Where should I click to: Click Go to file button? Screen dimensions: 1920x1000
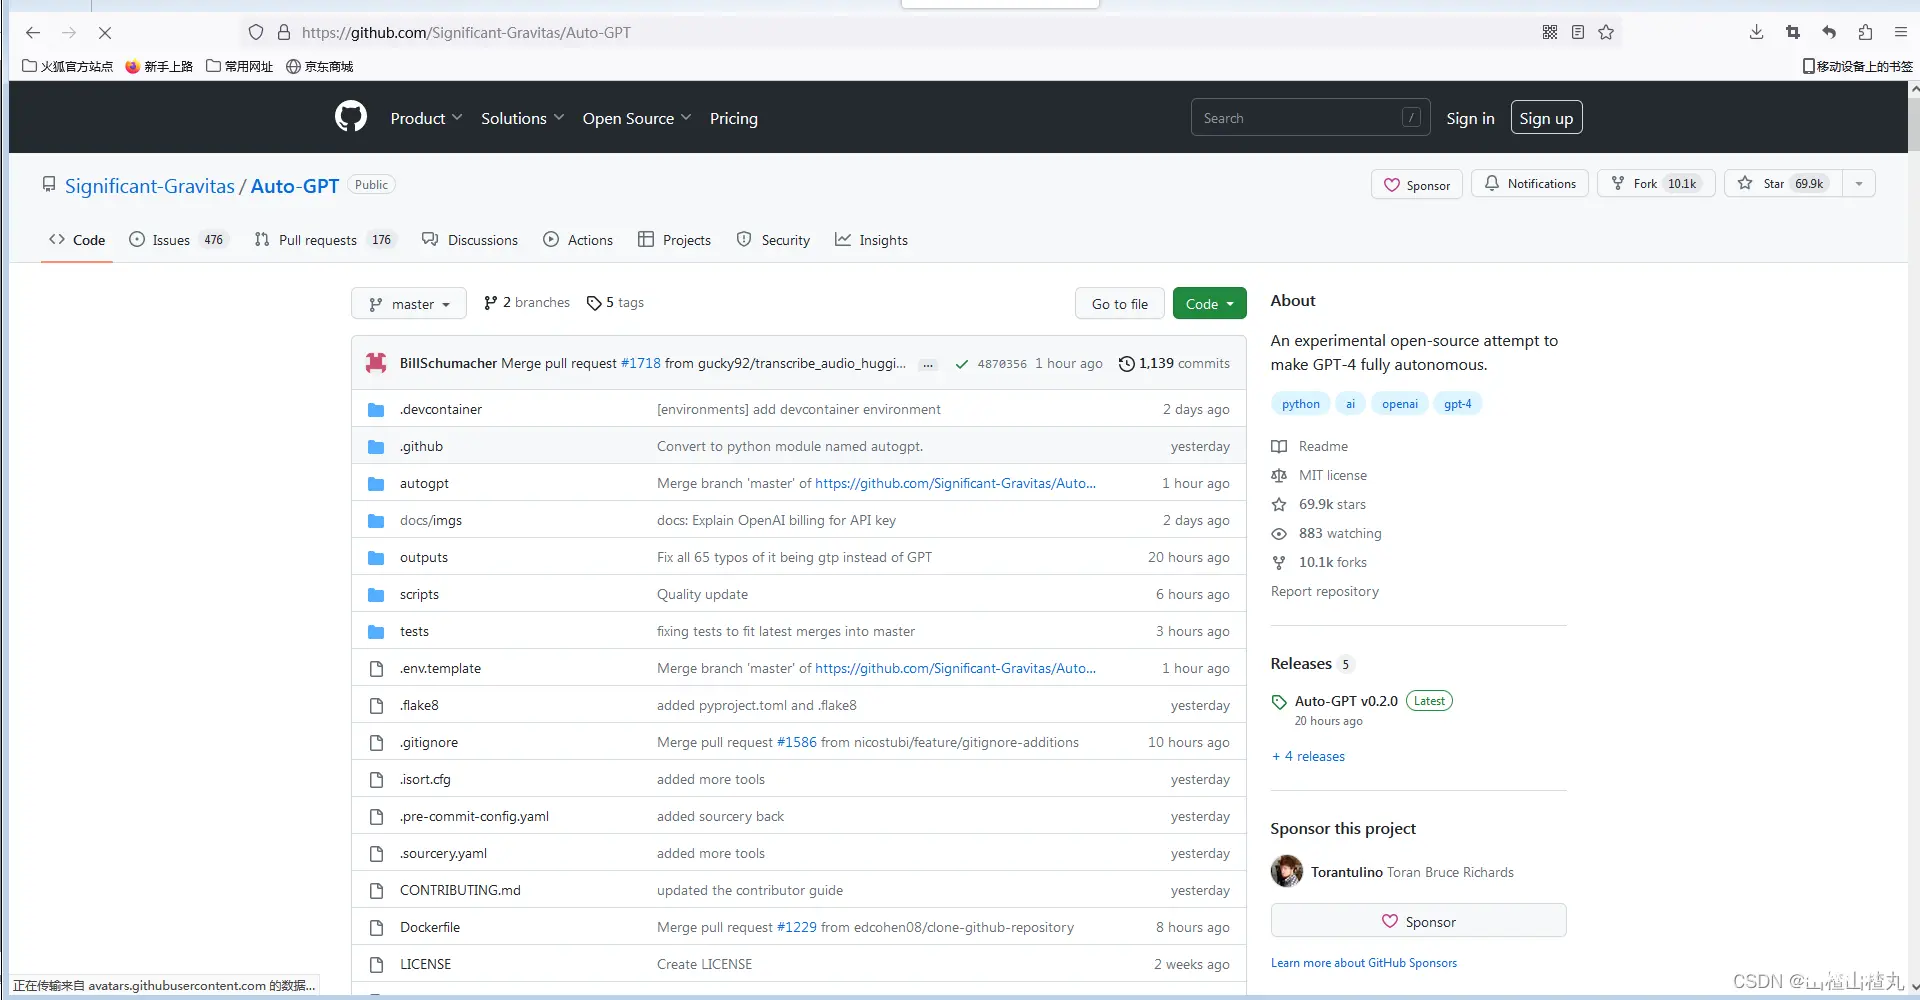[1120, 304]
